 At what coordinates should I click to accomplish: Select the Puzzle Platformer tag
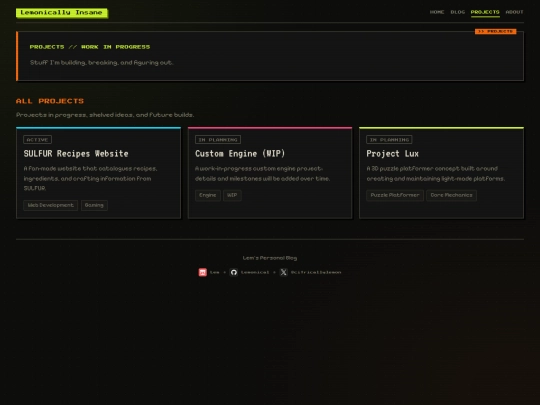(x=395, y=195)
